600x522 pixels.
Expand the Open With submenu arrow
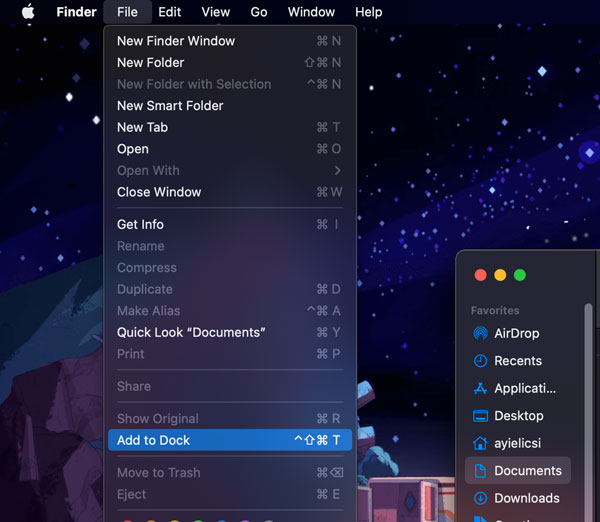tap(337, 170)
